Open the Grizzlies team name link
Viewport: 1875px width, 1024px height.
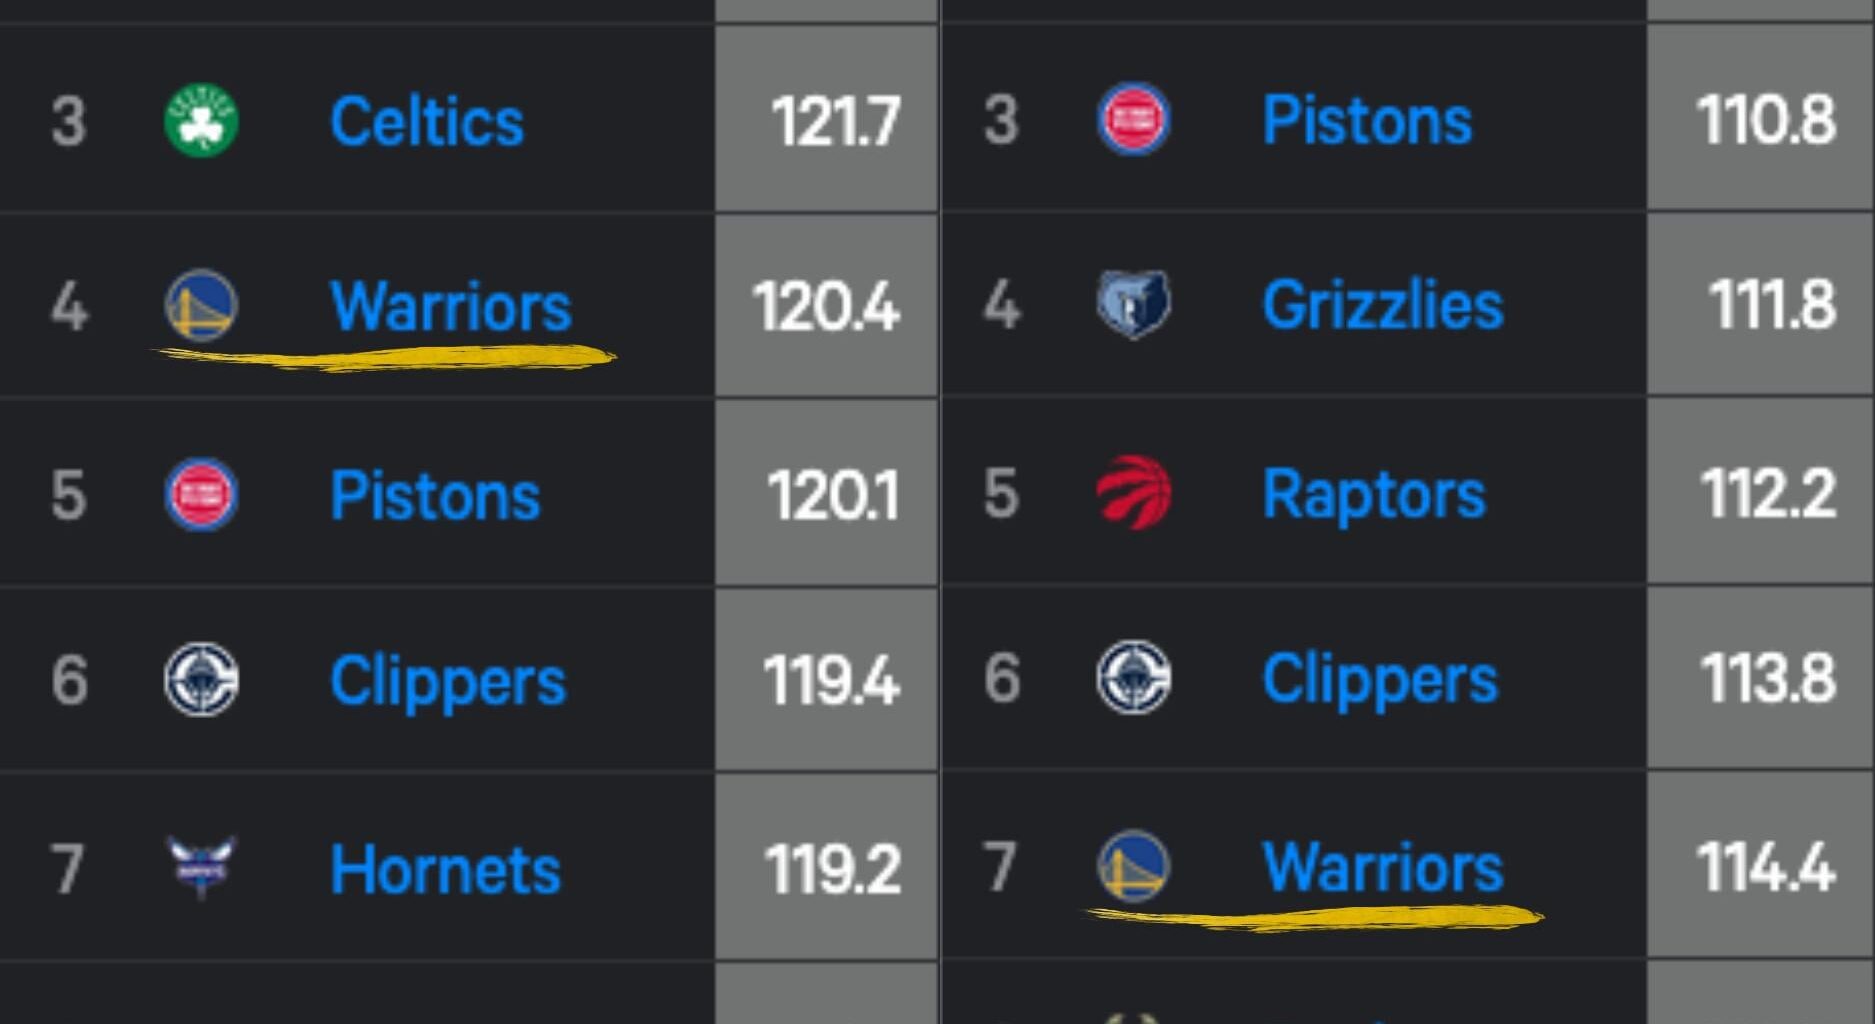point(1382,306)
